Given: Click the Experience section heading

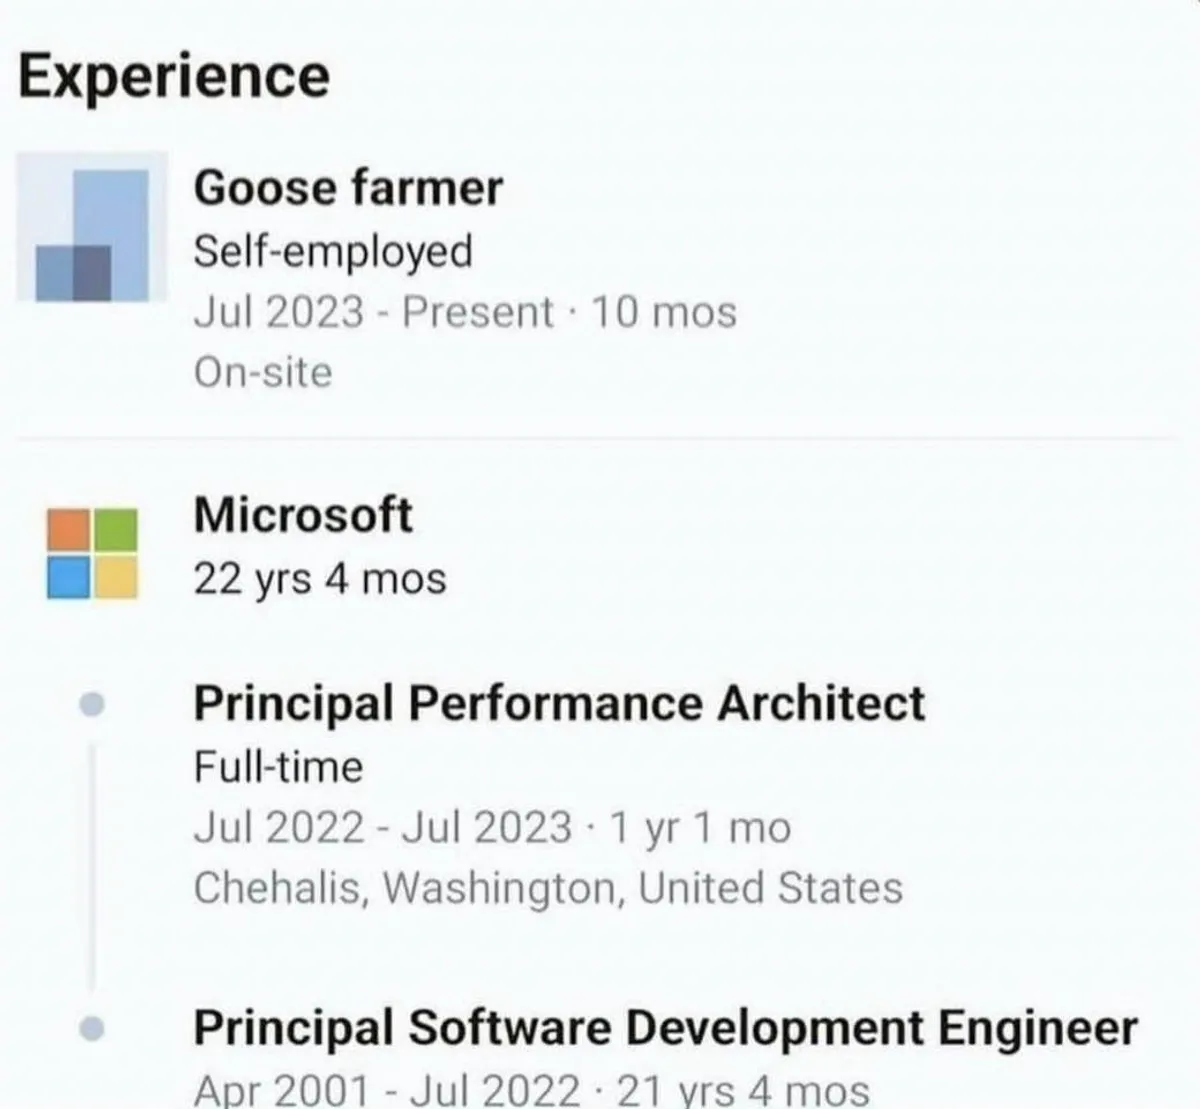Looking at the screenshot, I should 174,77.
